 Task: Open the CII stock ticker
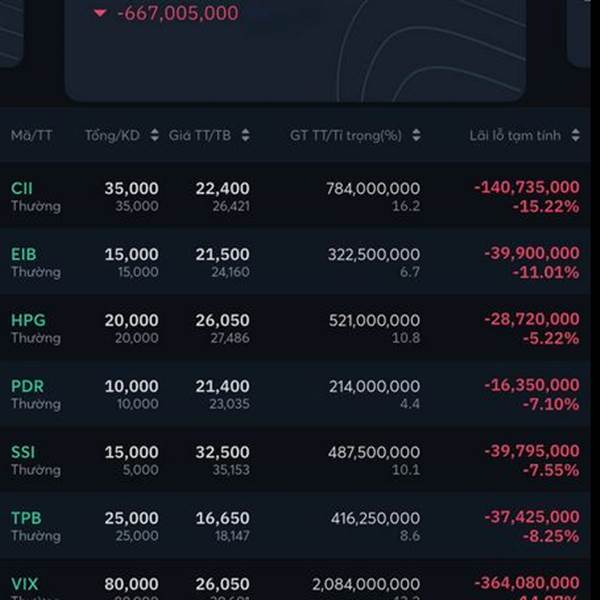click(x=22, y=188)
